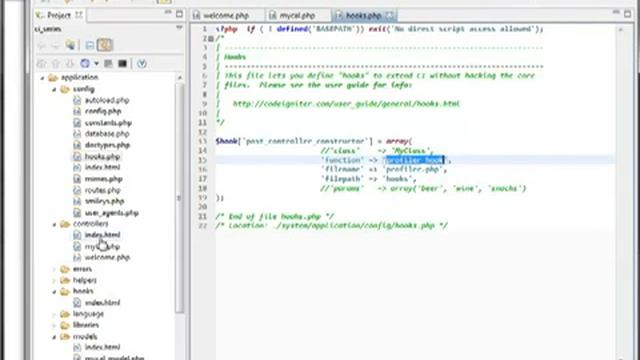
Task: Select user_agents.php in the tree
Action: click(111, 213)
